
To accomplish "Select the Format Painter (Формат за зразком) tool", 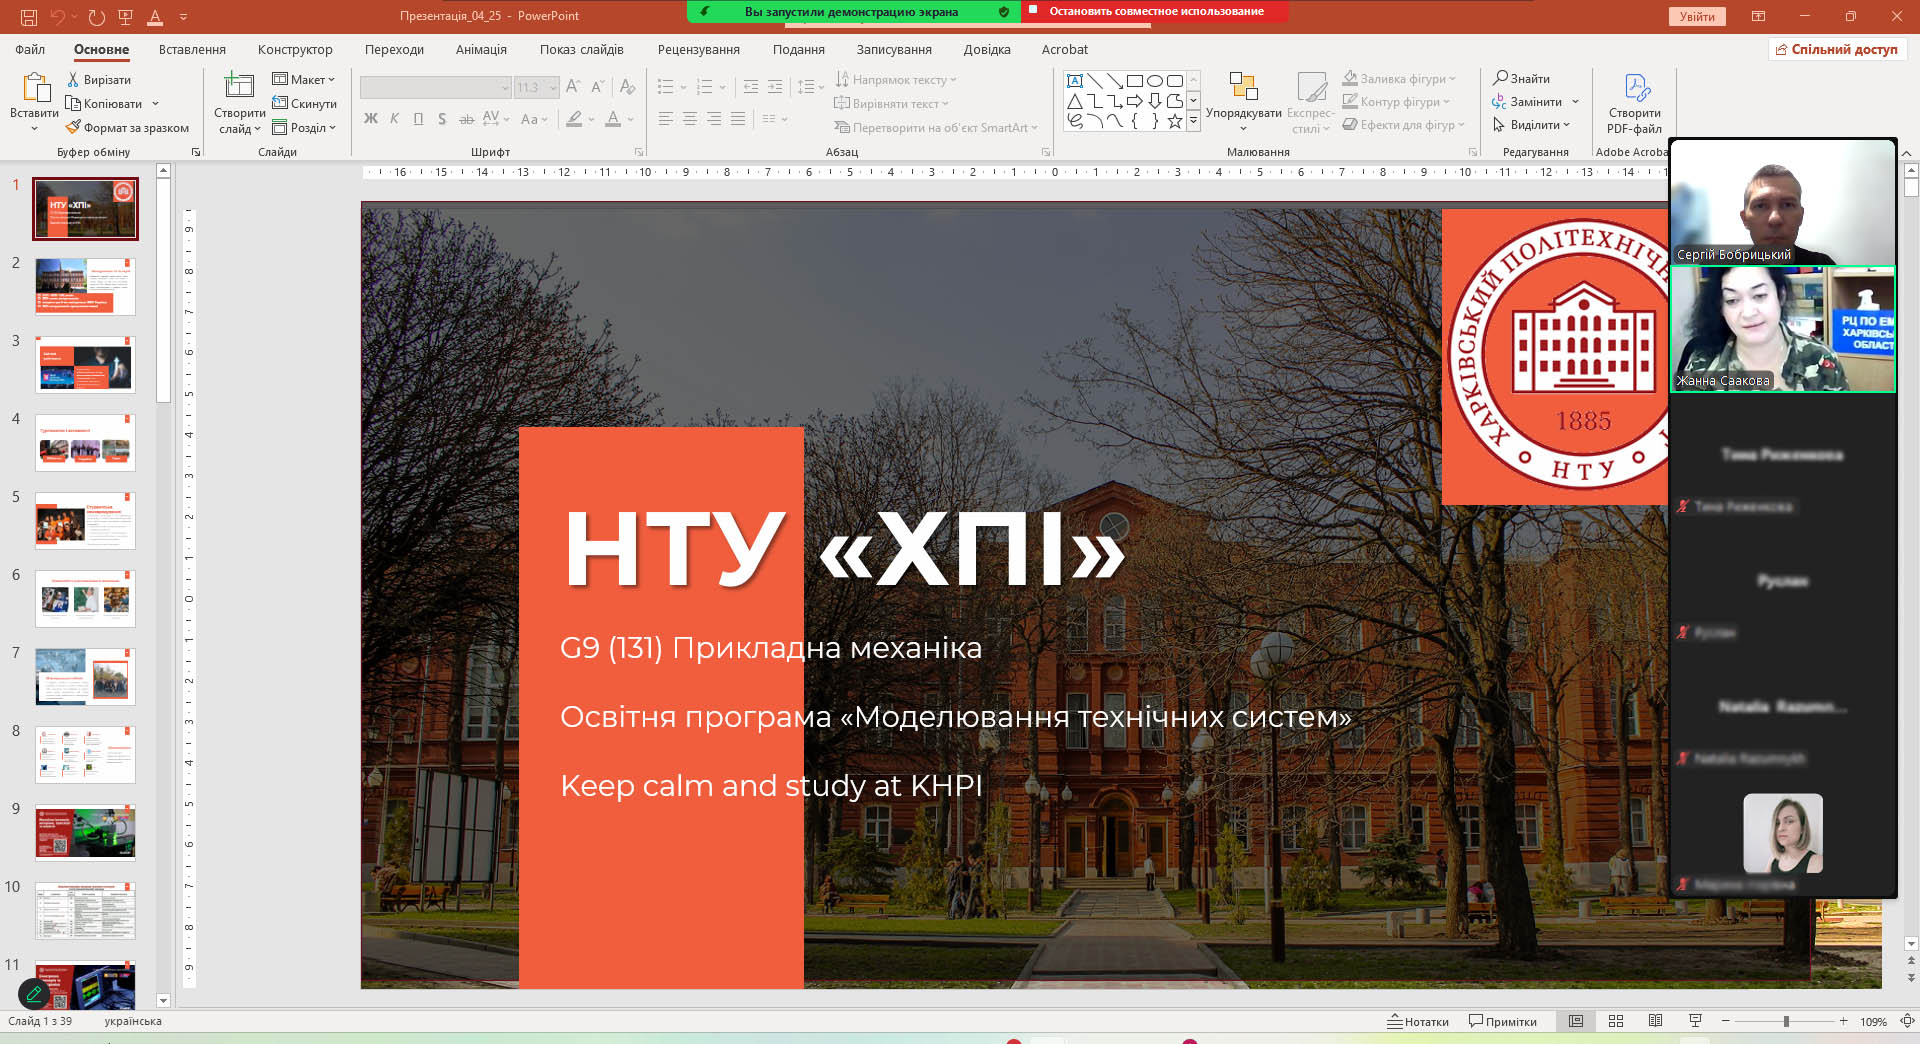I will 74,127.
